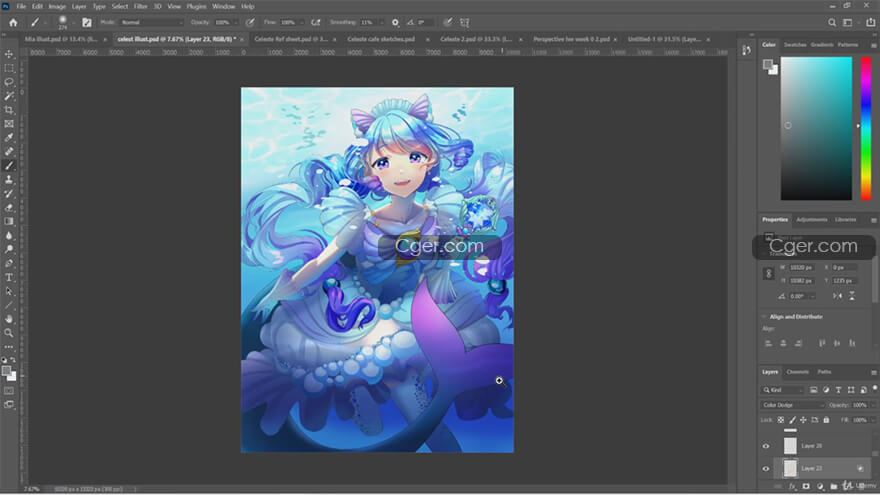This screenshot has width=880, height=495.
Task: Open the Image menu
Action: (57, 7)
